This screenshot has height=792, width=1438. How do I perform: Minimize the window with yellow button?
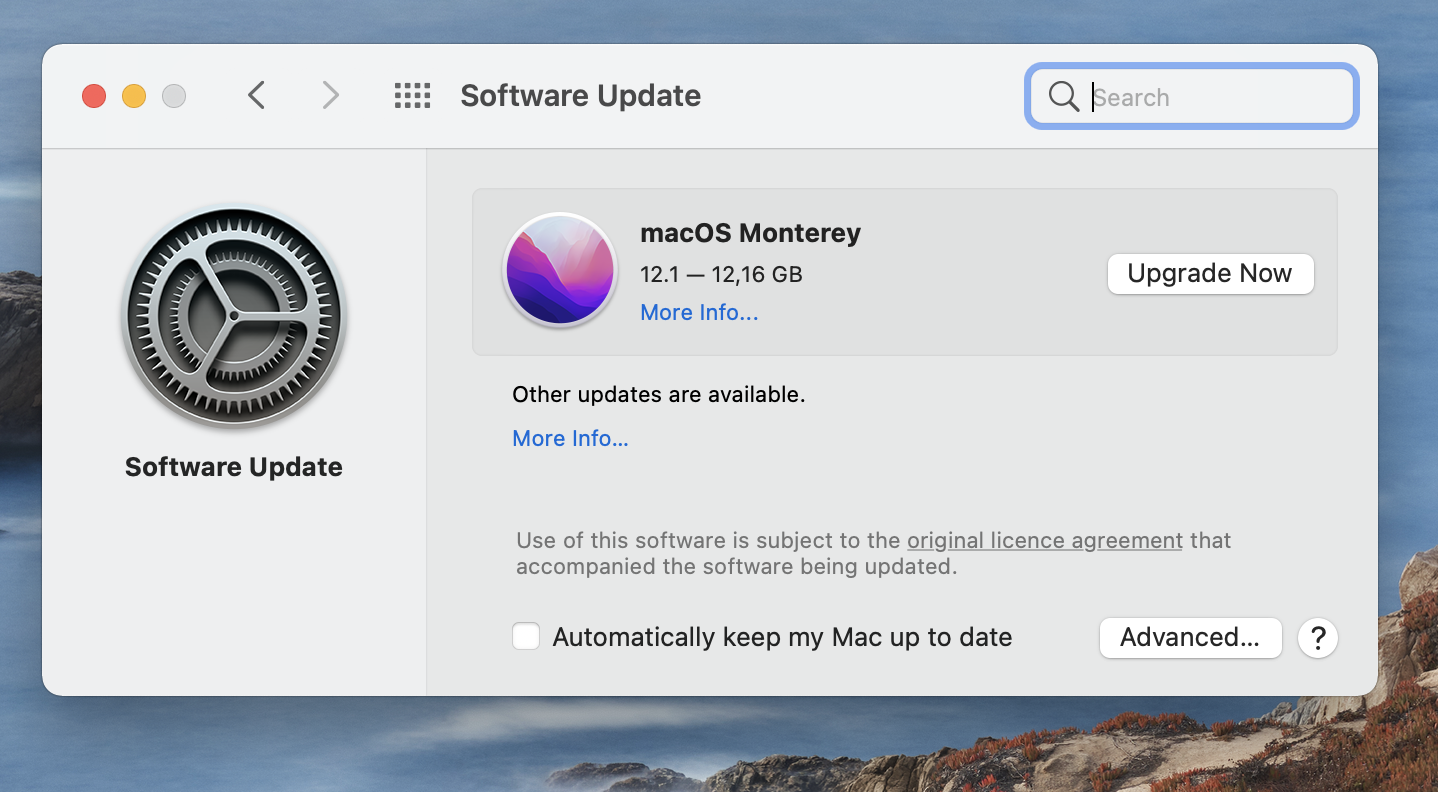tap(134, 96)
